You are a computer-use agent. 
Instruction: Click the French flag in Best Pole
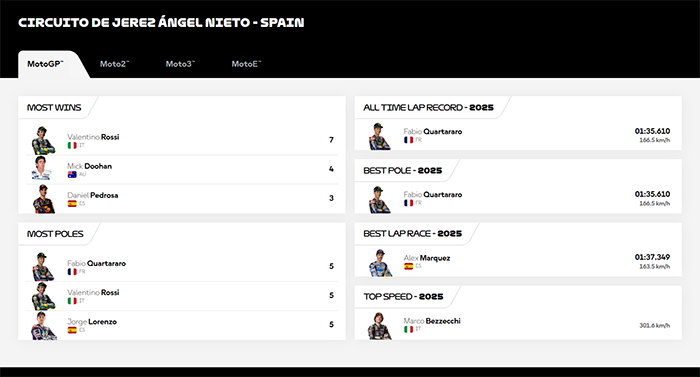(408, 203)
